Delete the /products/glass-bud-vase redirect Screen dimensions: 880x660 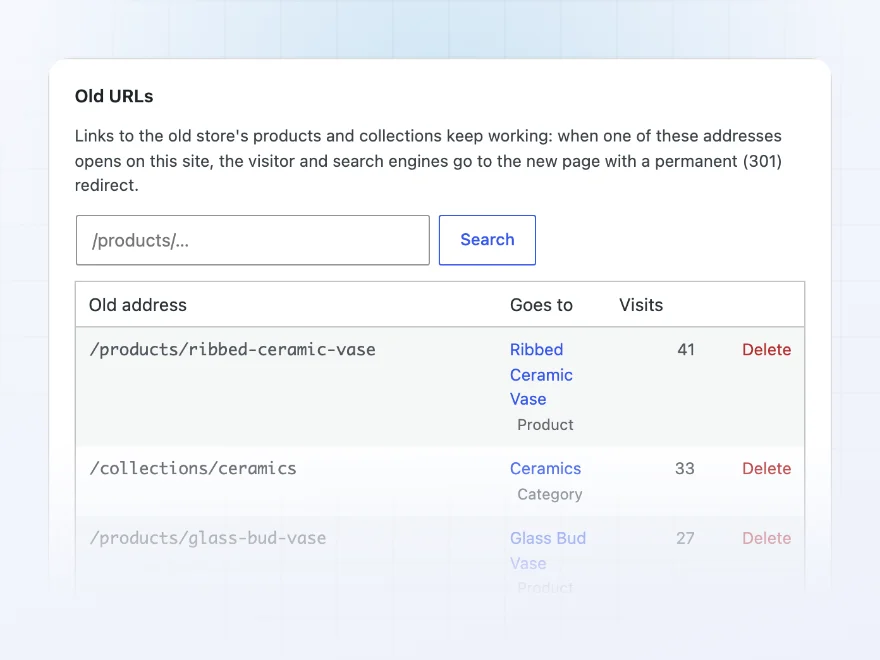(767, 538)
